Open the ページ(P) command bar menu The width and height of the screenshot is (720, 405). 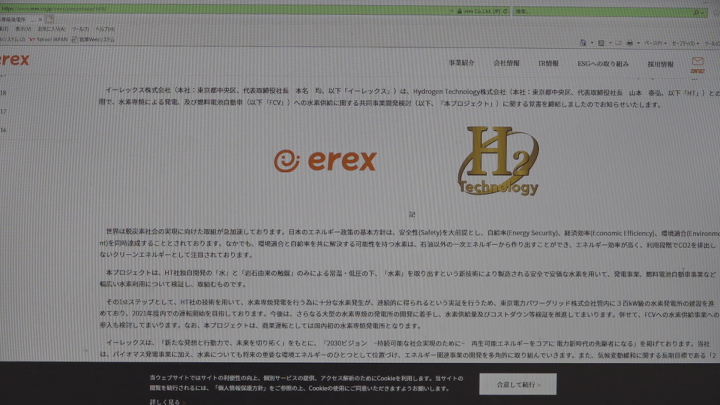tap(655, 44)
